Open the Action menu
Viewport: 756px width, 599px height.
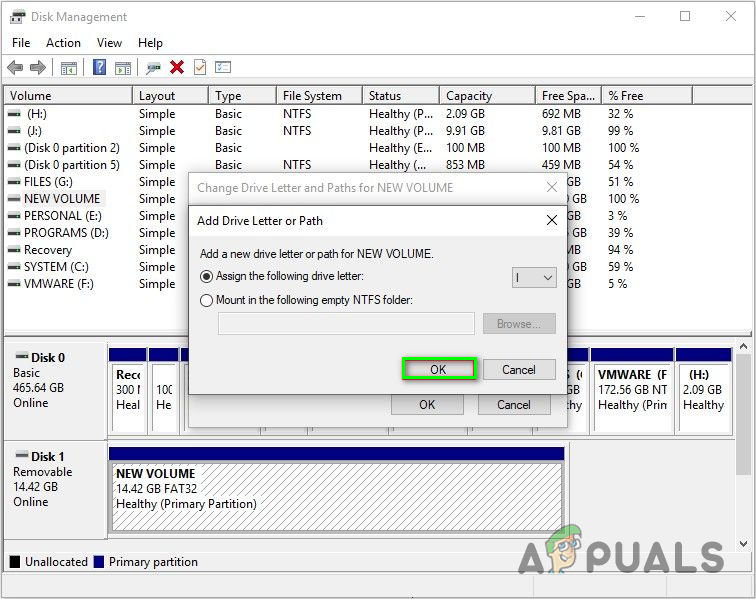(x=63, y=43)
